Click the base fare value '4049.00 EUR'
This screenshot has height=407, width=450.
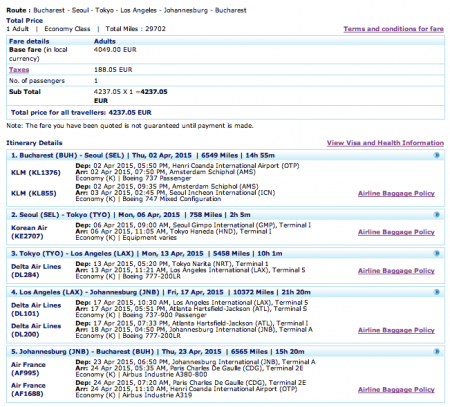tap(115, 50)
